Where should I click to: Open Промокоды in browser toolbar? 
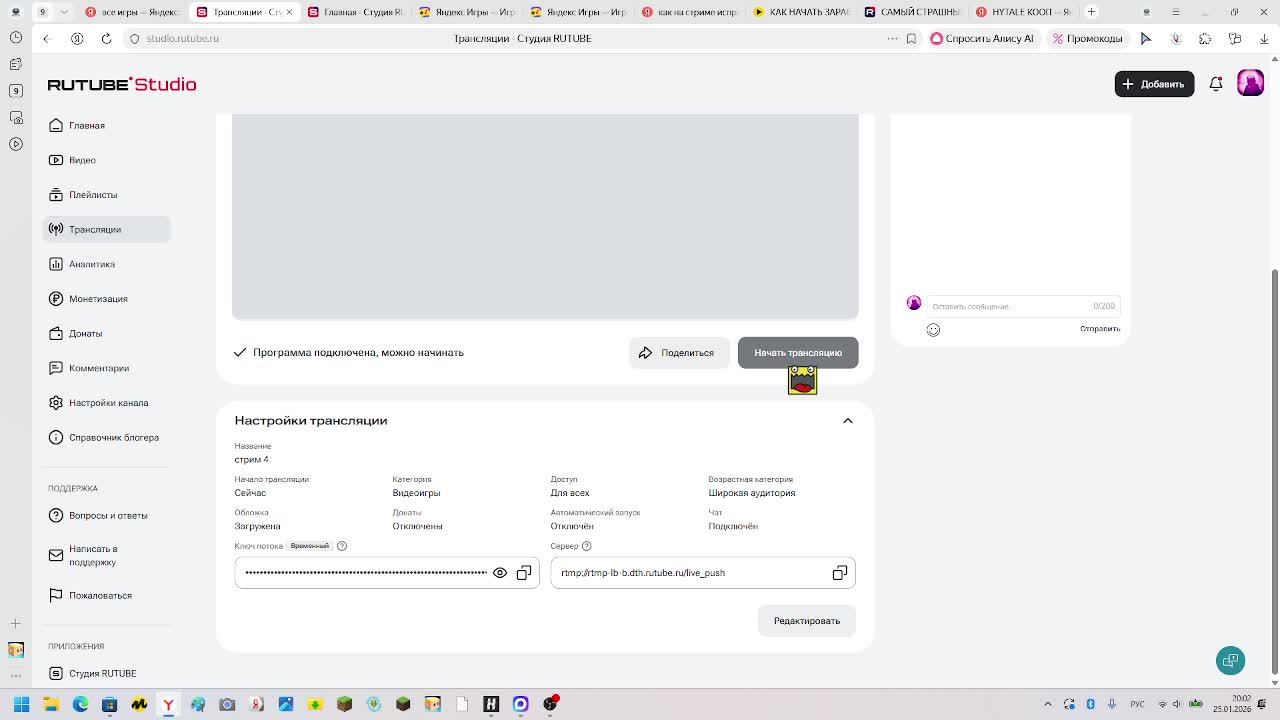point(1088,38)
